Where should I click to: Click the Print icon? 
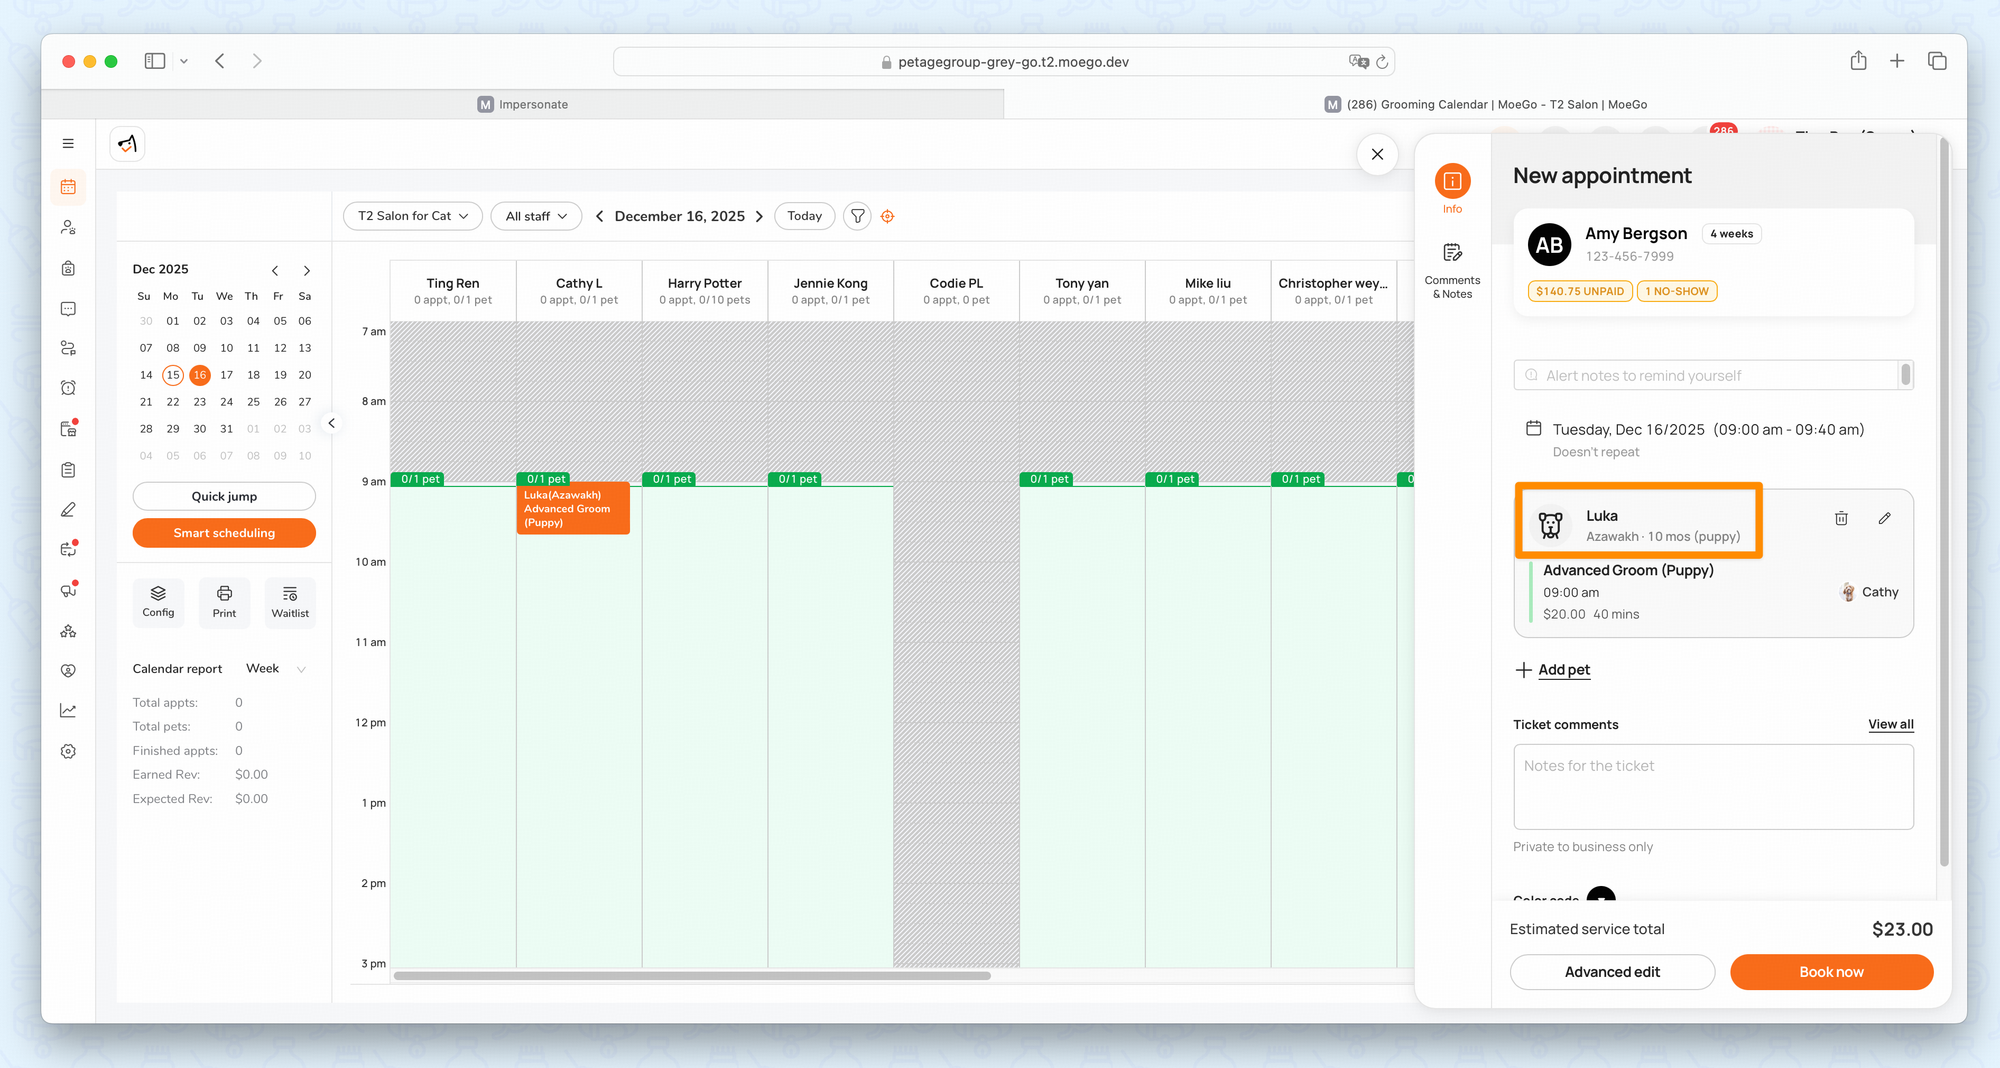[224, 602]
